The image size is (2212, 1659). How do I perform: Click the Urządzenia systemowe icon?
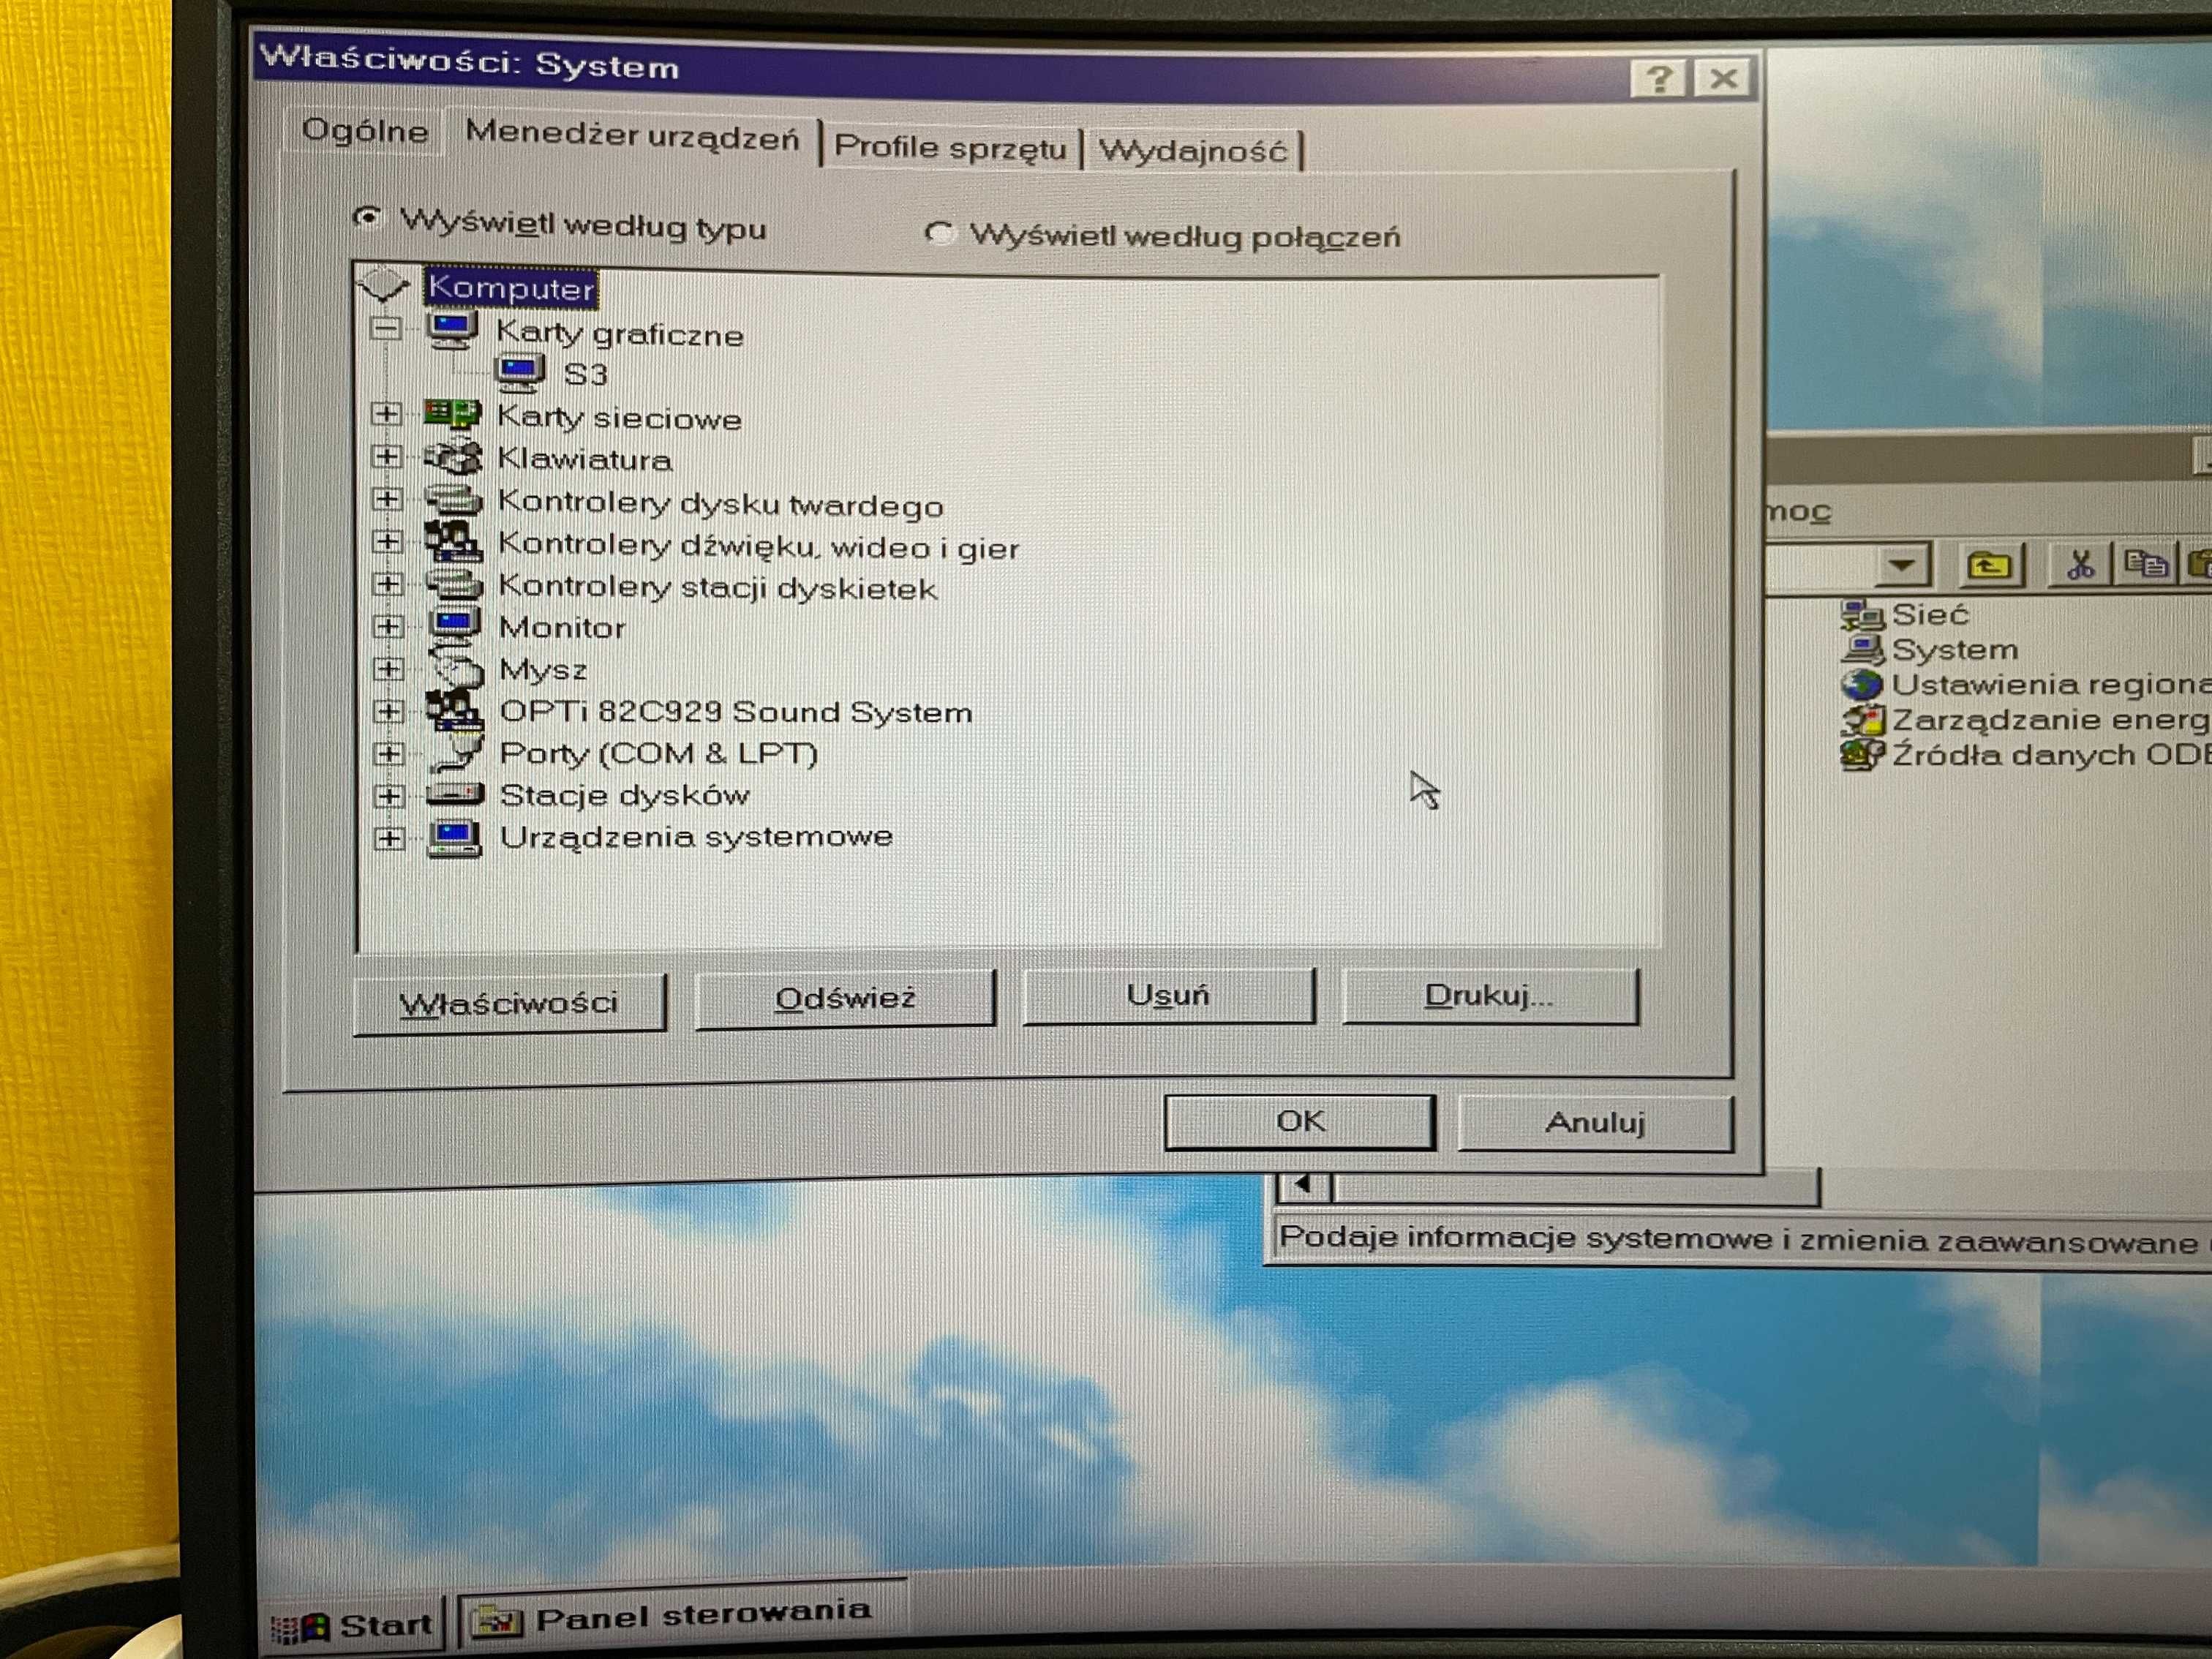tap(455, 838)
